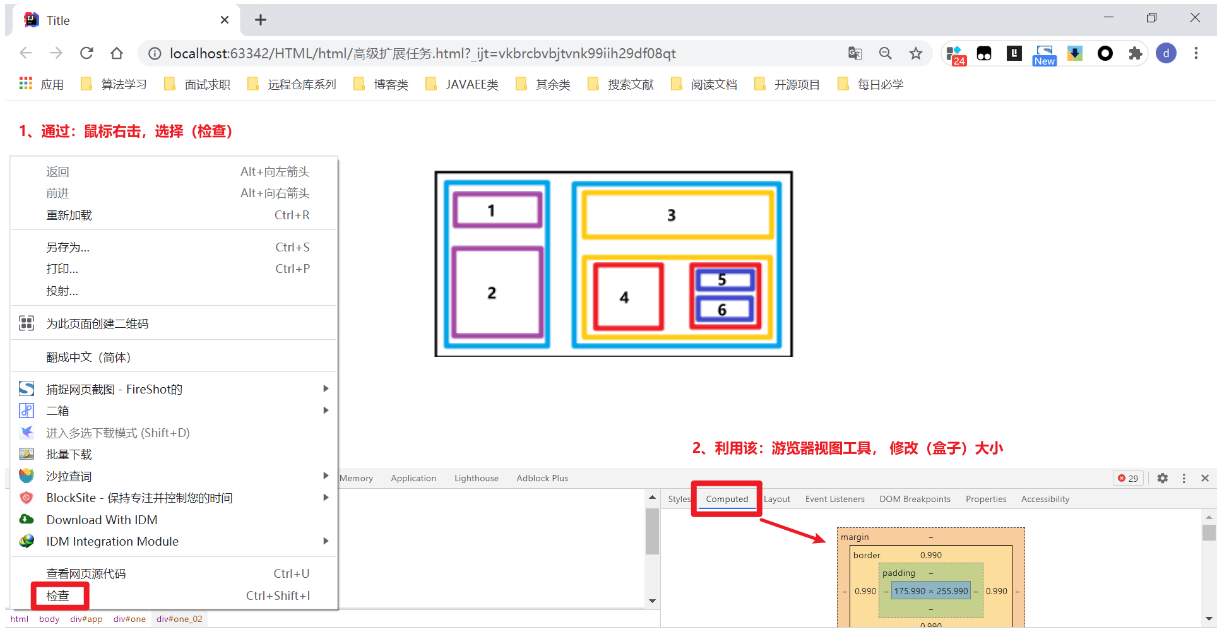Open DevTools three-dot customize menu
The width and height of the screenshot is (1221, 629).
click(1184, 478)
